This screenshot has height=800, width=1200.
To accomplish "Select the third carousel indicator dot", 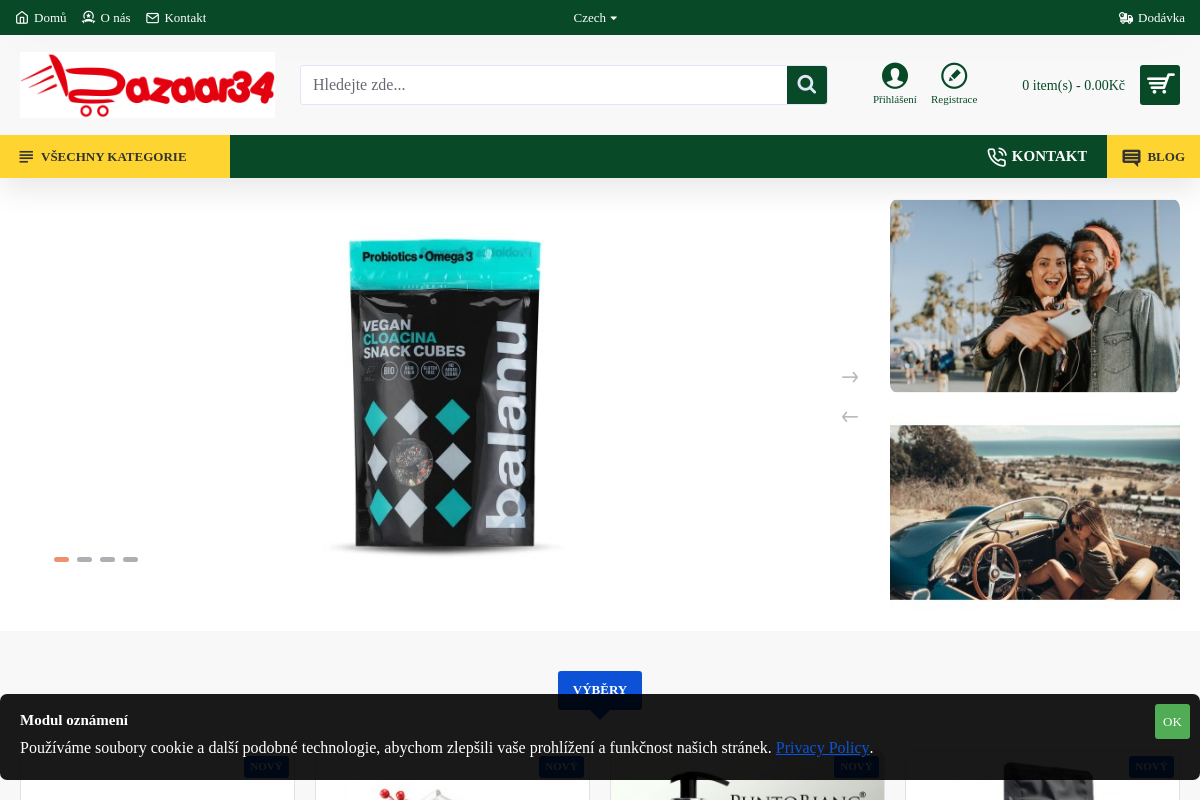I will point(107,559).
